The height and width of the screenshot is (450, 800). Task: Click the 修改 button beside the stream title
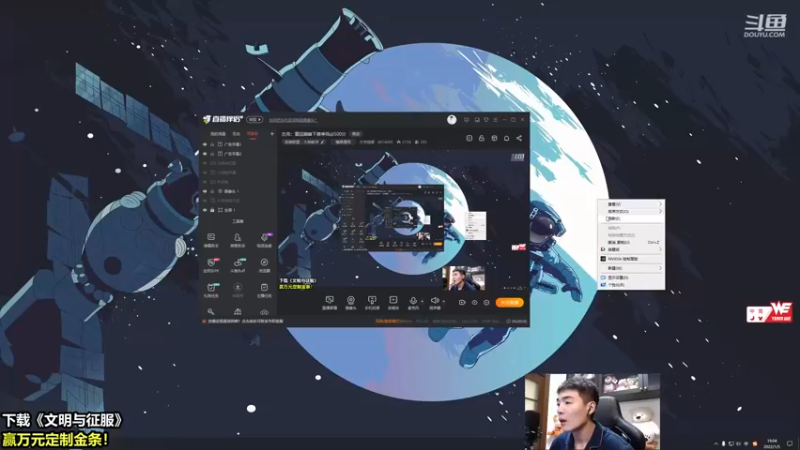pos(356,134)
